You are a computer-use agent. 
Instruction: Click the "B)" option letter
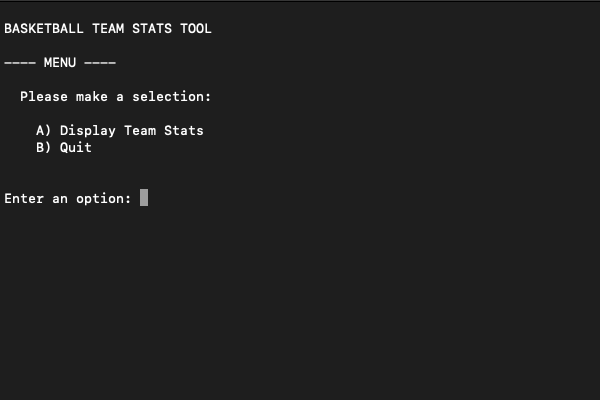pyautogui.click(x=44, y=148)
